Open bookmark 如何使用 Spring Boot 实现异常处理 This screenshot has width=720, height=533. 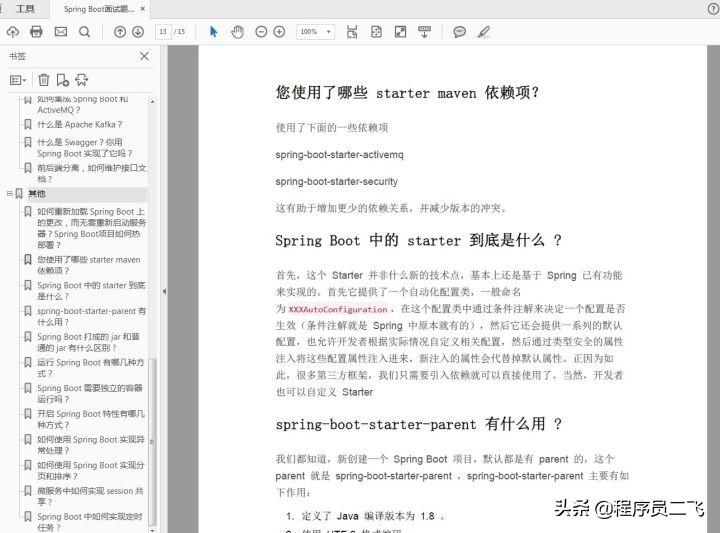(x=90, y=445)
